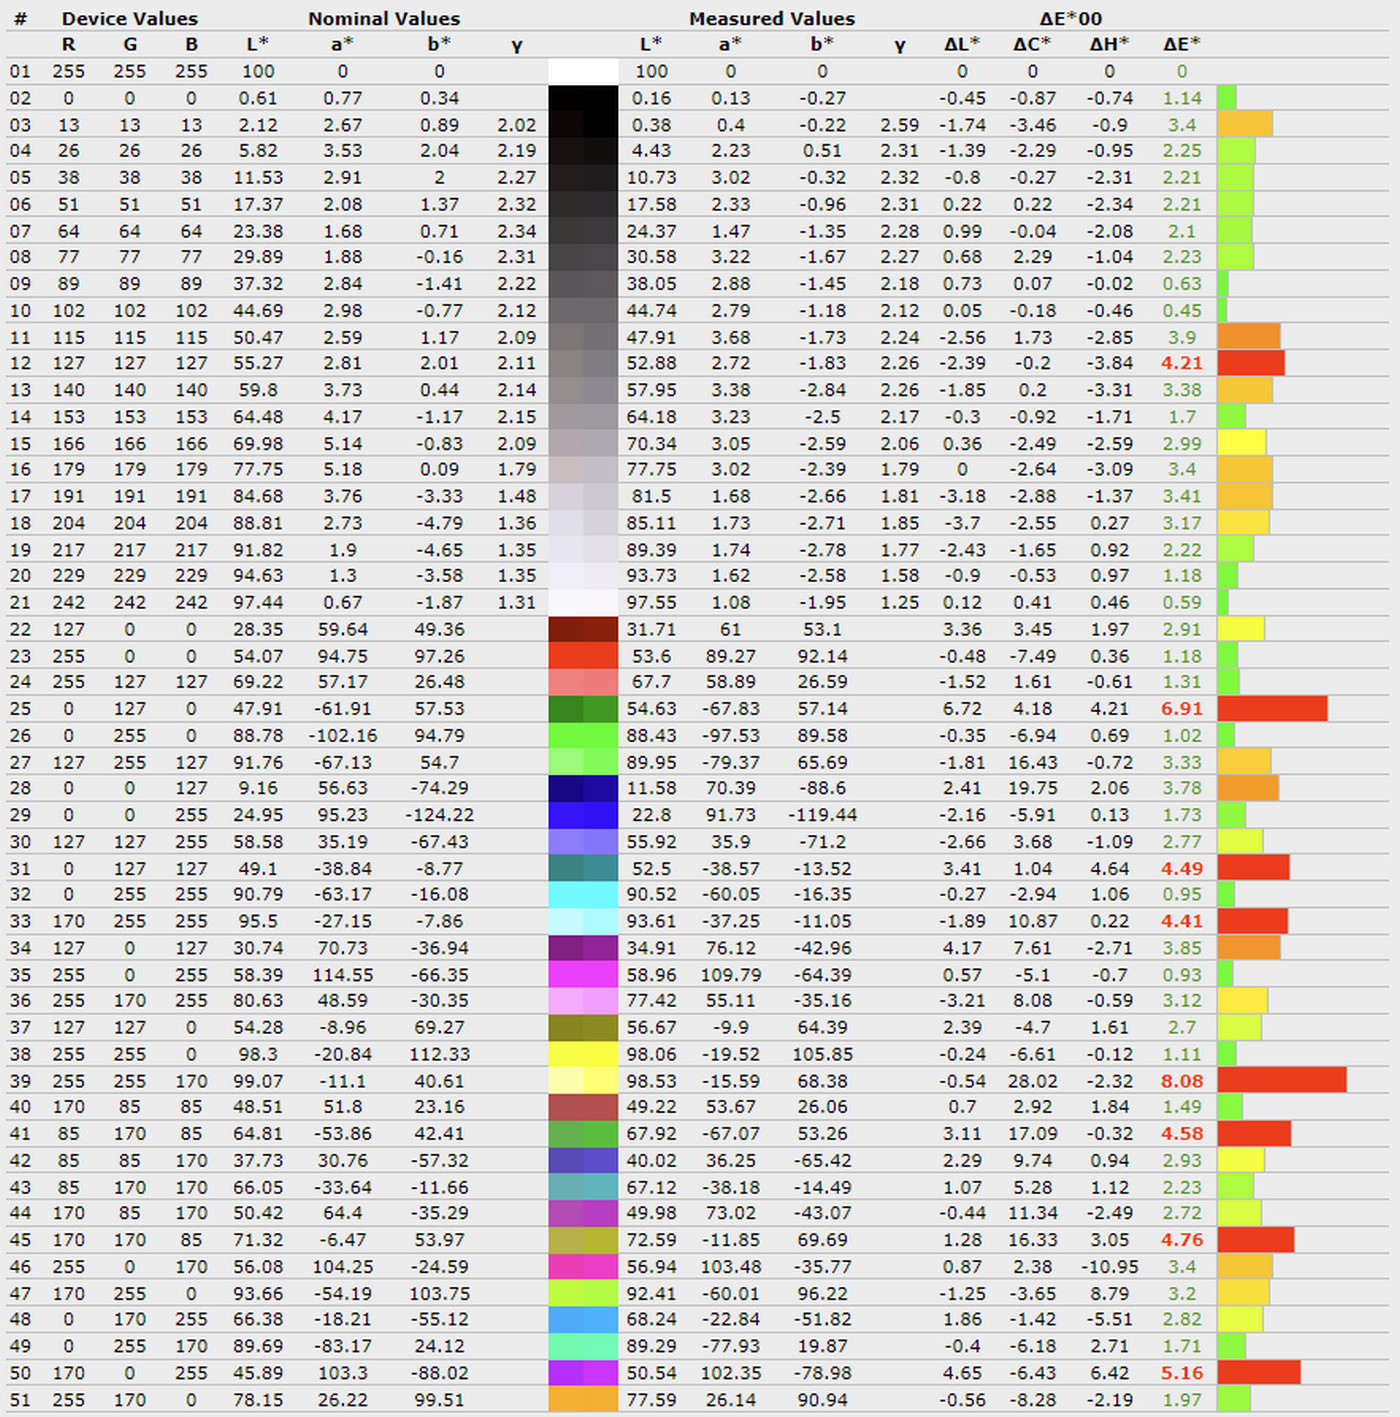Click the teal swatch in row 31
The image size is (1400, 1417).
[583, 869]
